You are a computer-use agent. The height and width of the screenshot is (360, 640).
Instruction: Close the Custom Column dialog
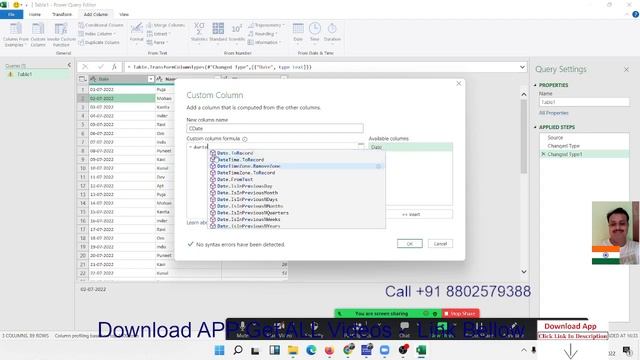click(458, 83)
